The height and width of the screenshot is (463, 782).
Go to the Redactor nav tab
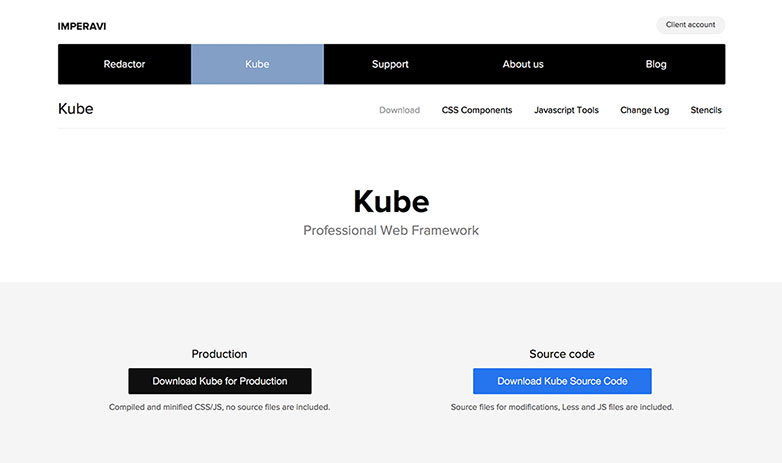tap(124, 64)
